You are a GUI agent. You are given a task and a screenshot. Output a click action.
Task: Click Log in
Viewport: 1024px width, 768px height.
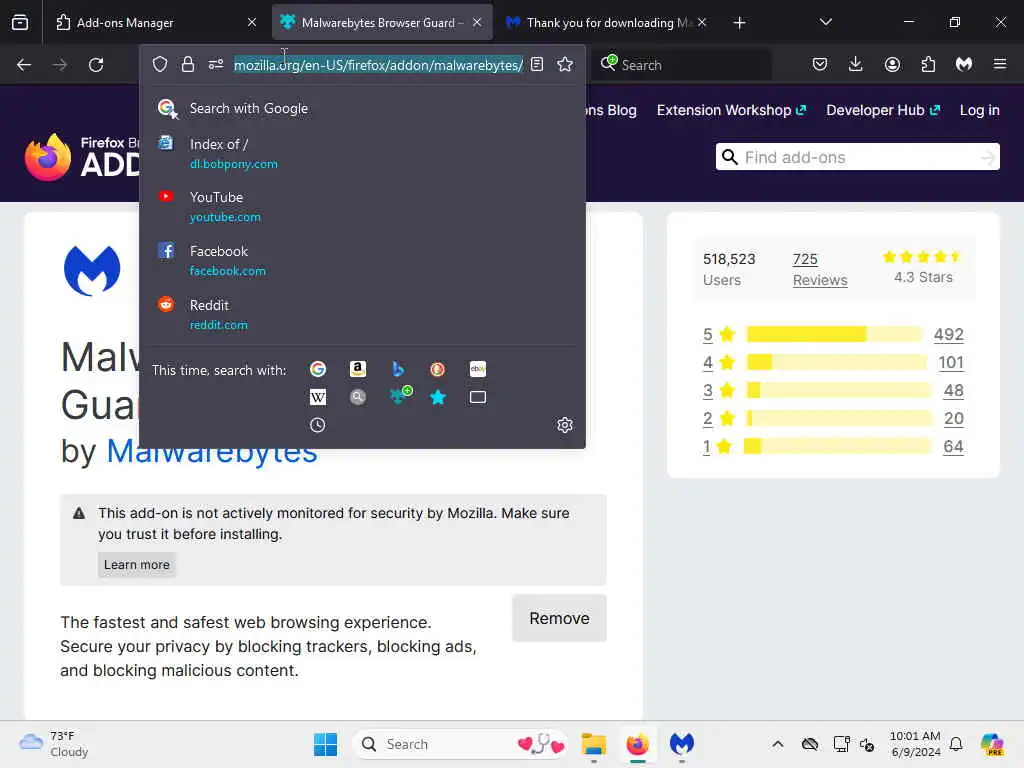(x=980, y=110)
